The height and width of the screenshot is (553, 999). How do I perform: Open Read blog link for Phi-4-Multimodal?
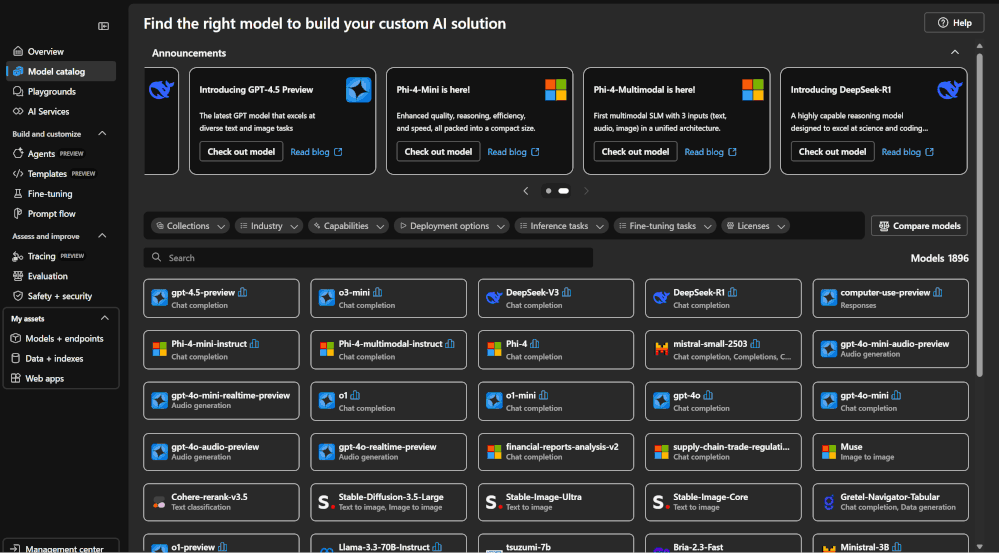pos(710,152)
